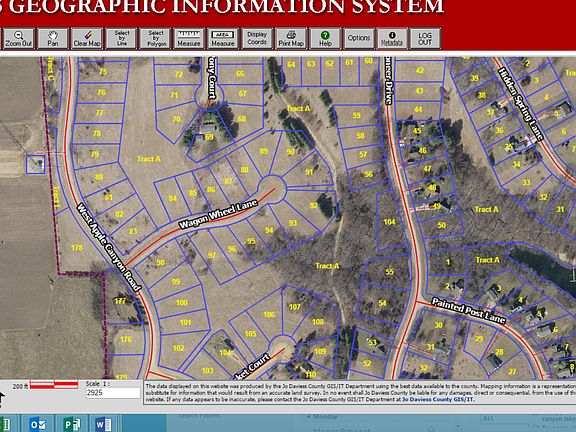Click Display Coords button
Viewport: 576px width, 432px height.
(257, 39)
